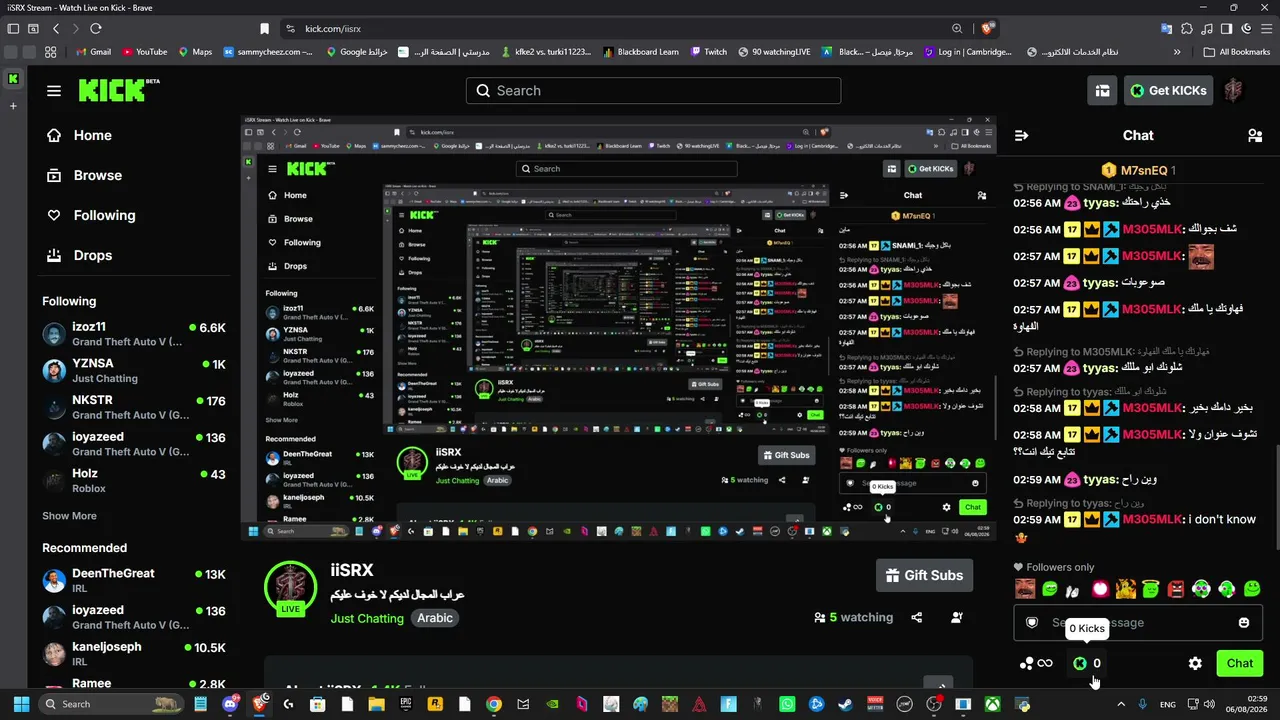The image size is (1280, 720).
Task: Share the iiSRX stream
Action: click(x=916, y=618)
